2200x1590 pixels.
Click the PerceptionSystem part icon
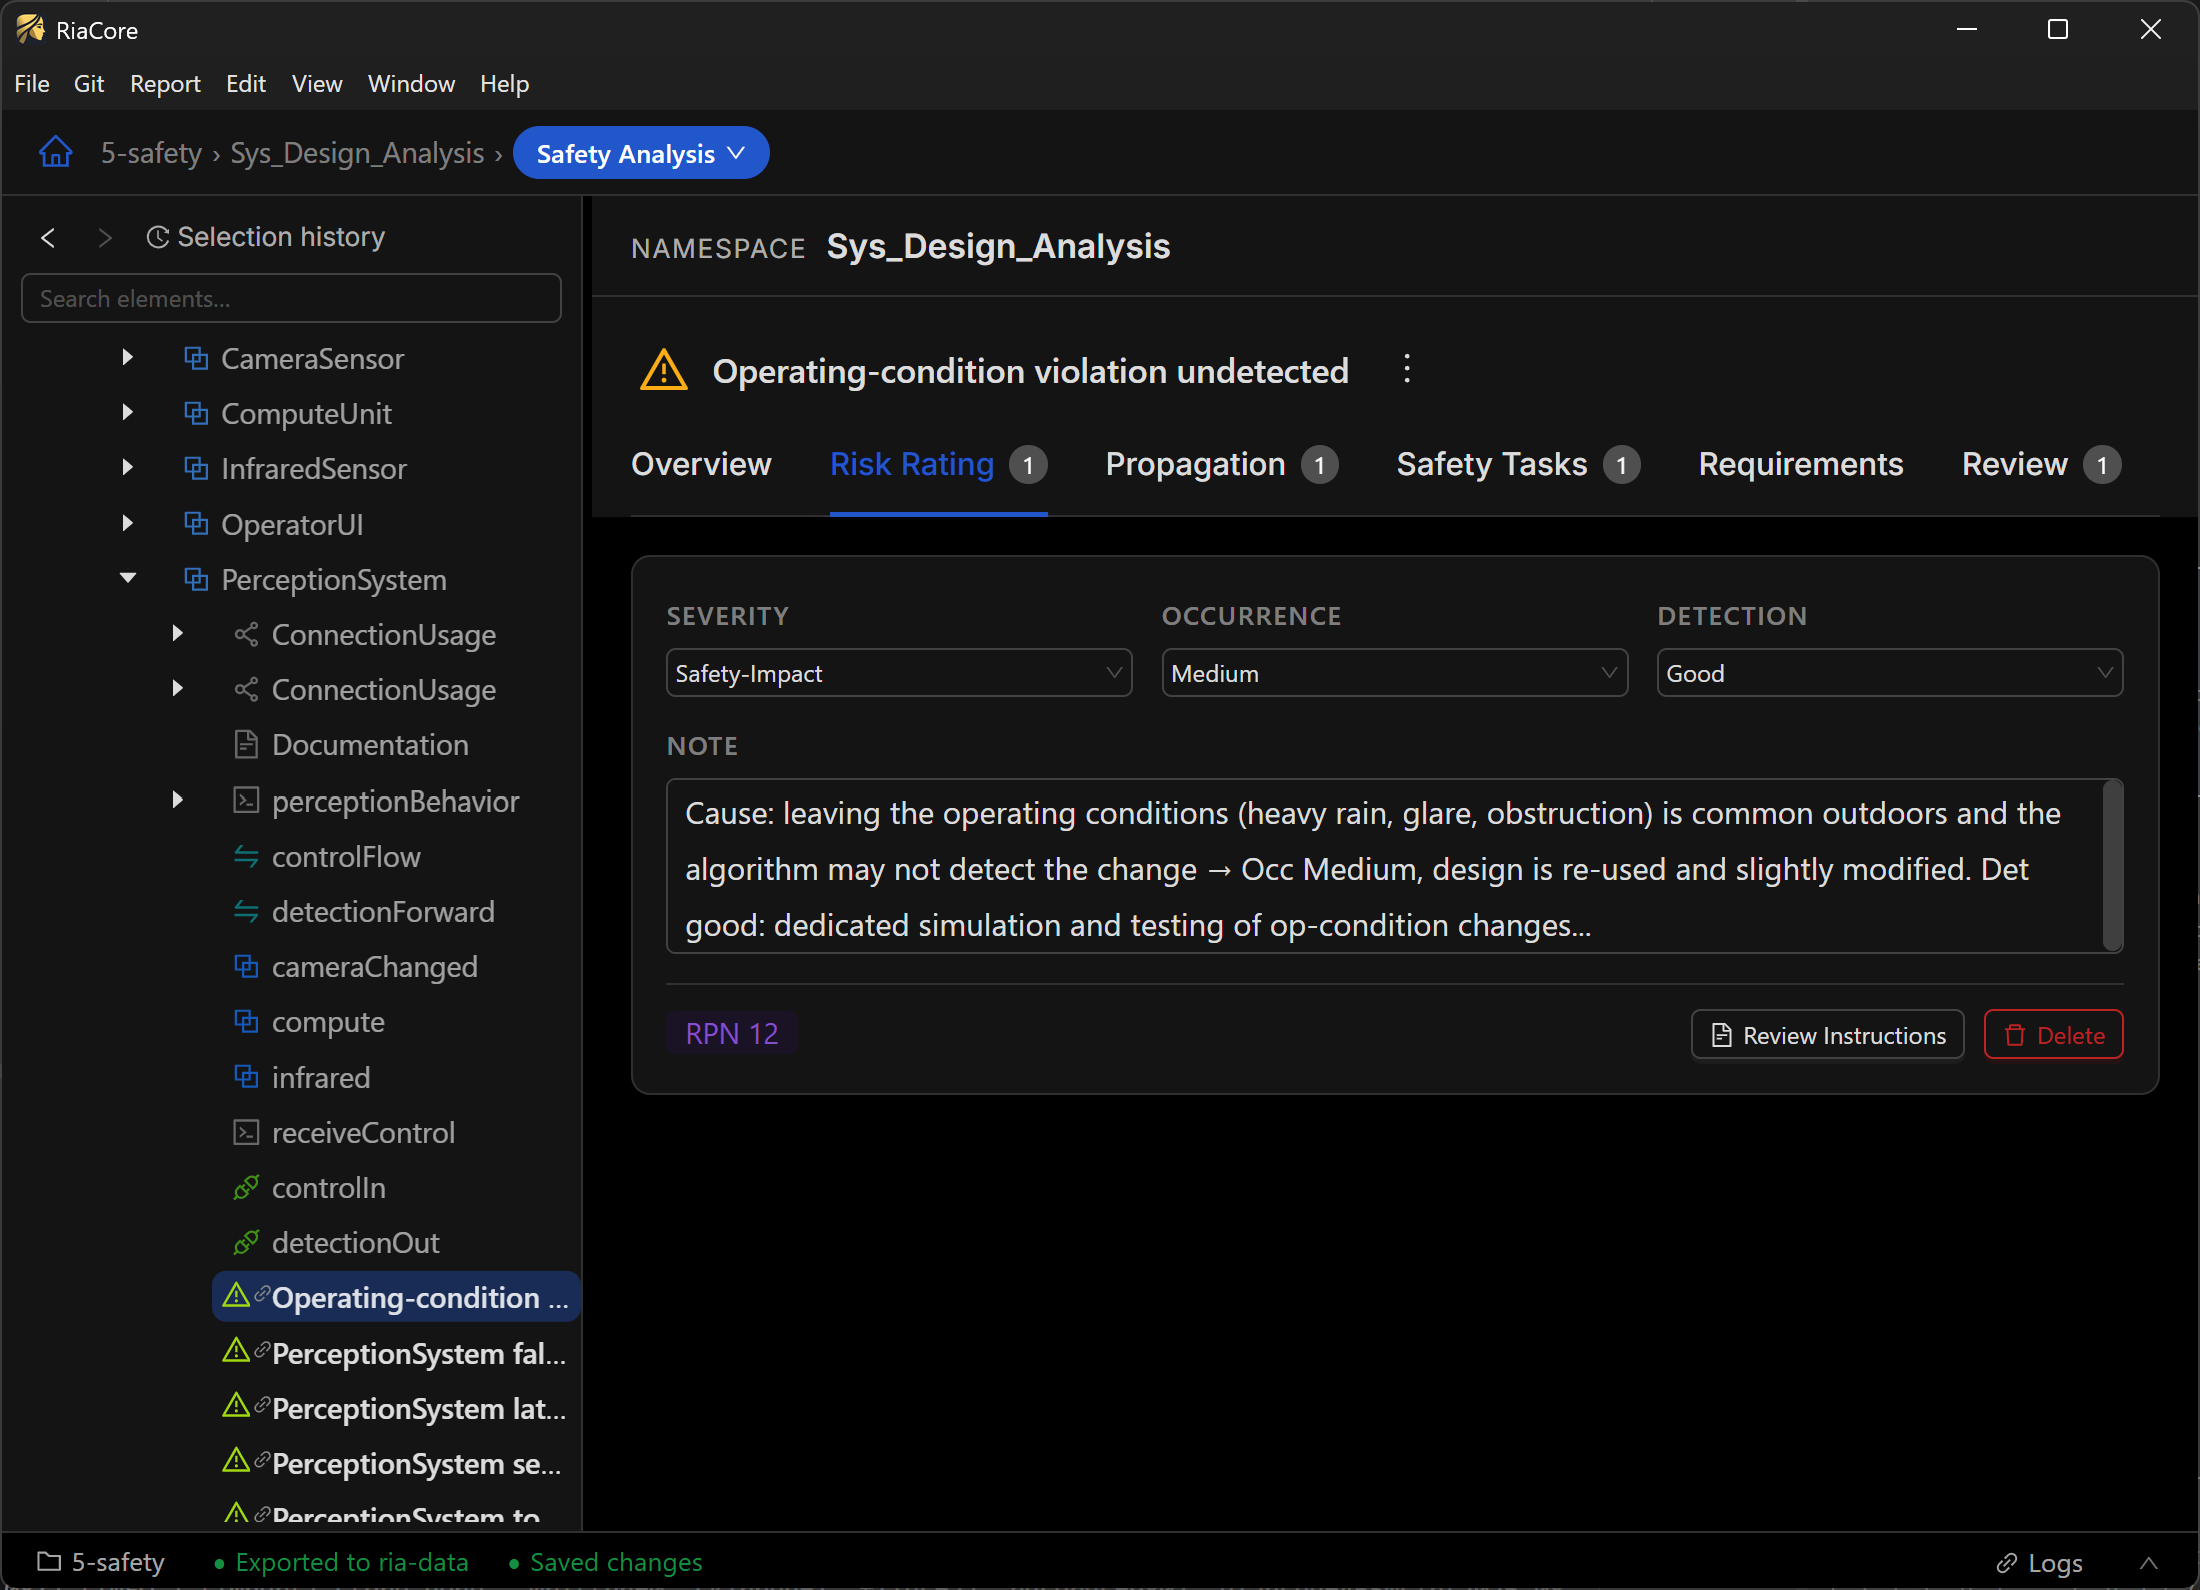pyautogui.click(x=196, y=579)
